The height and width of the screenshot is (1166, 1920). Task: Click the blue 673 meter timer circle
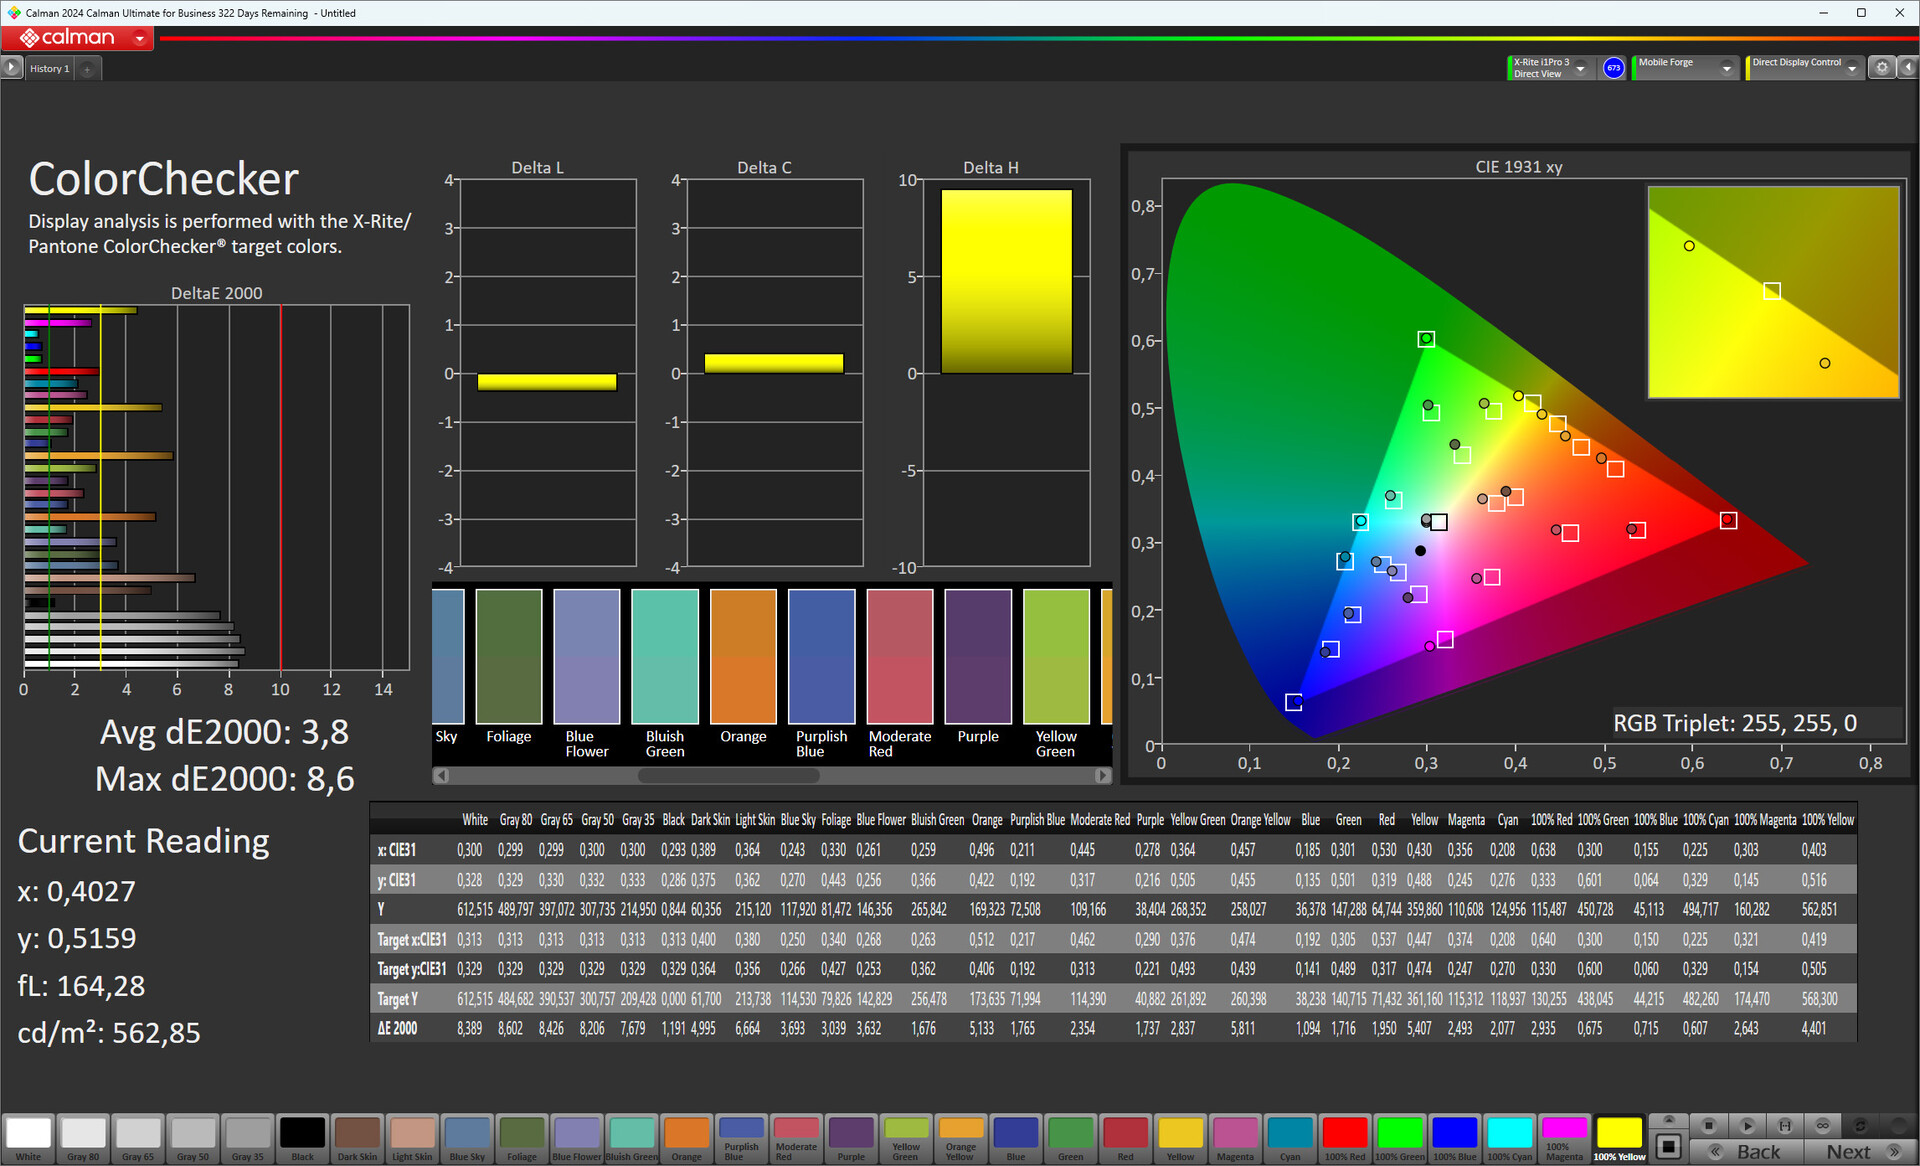(1613, 68)
